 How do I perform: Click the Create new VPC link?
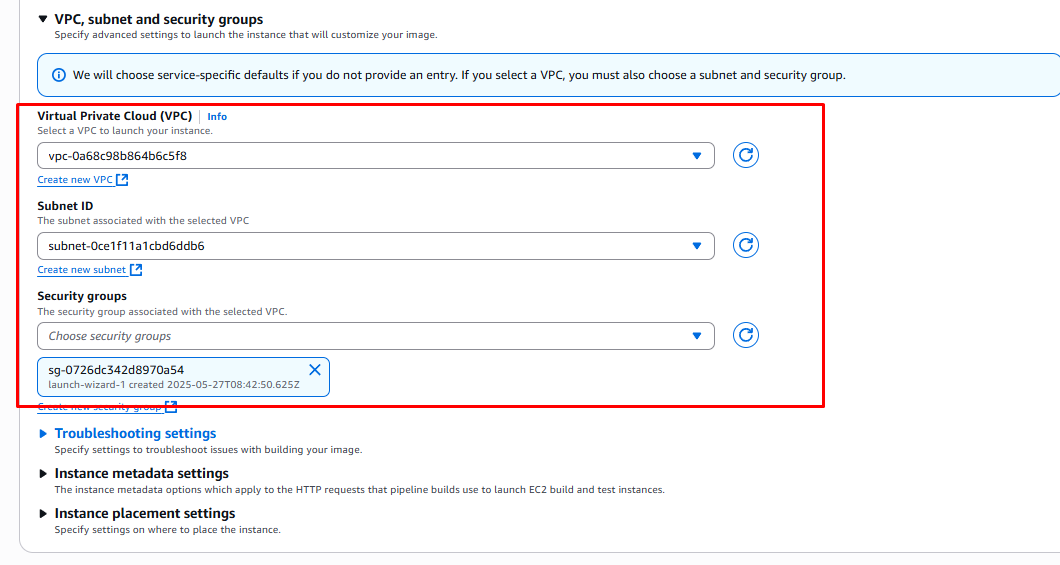(75, 180)
